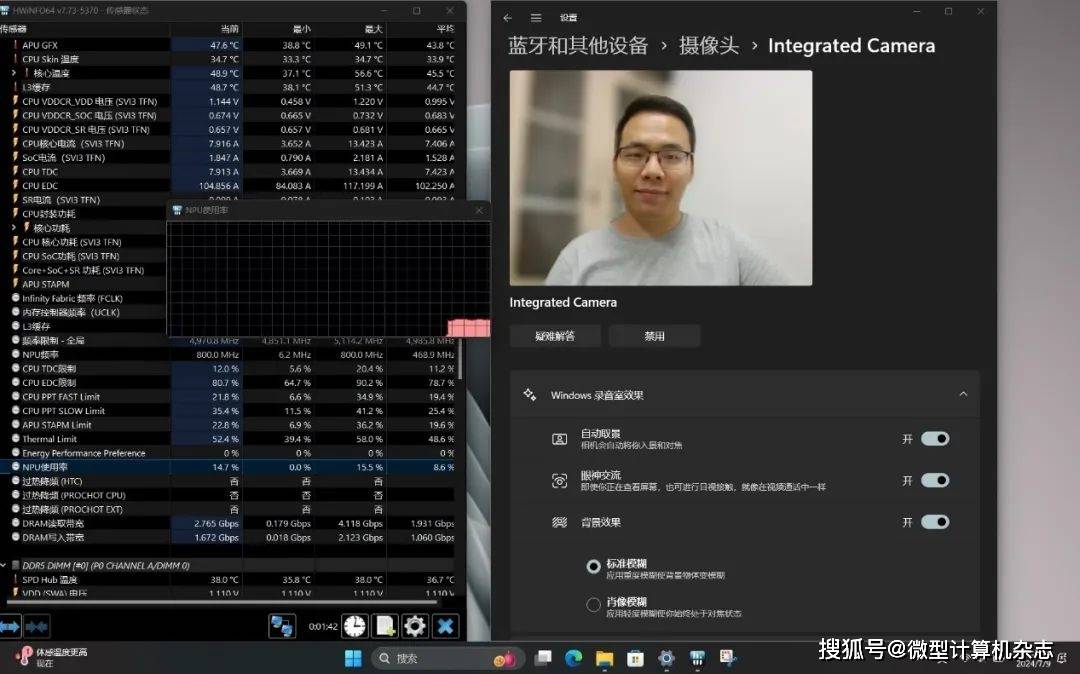
Task: Click the 禁用 button
Action: (654, 336)
